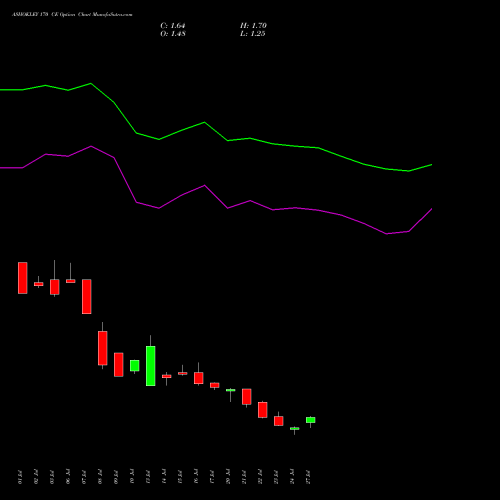Select the last green candlestick for 27 Jul
The height and width of the screenshot is (500, 500).
click(x=311, y=420)
